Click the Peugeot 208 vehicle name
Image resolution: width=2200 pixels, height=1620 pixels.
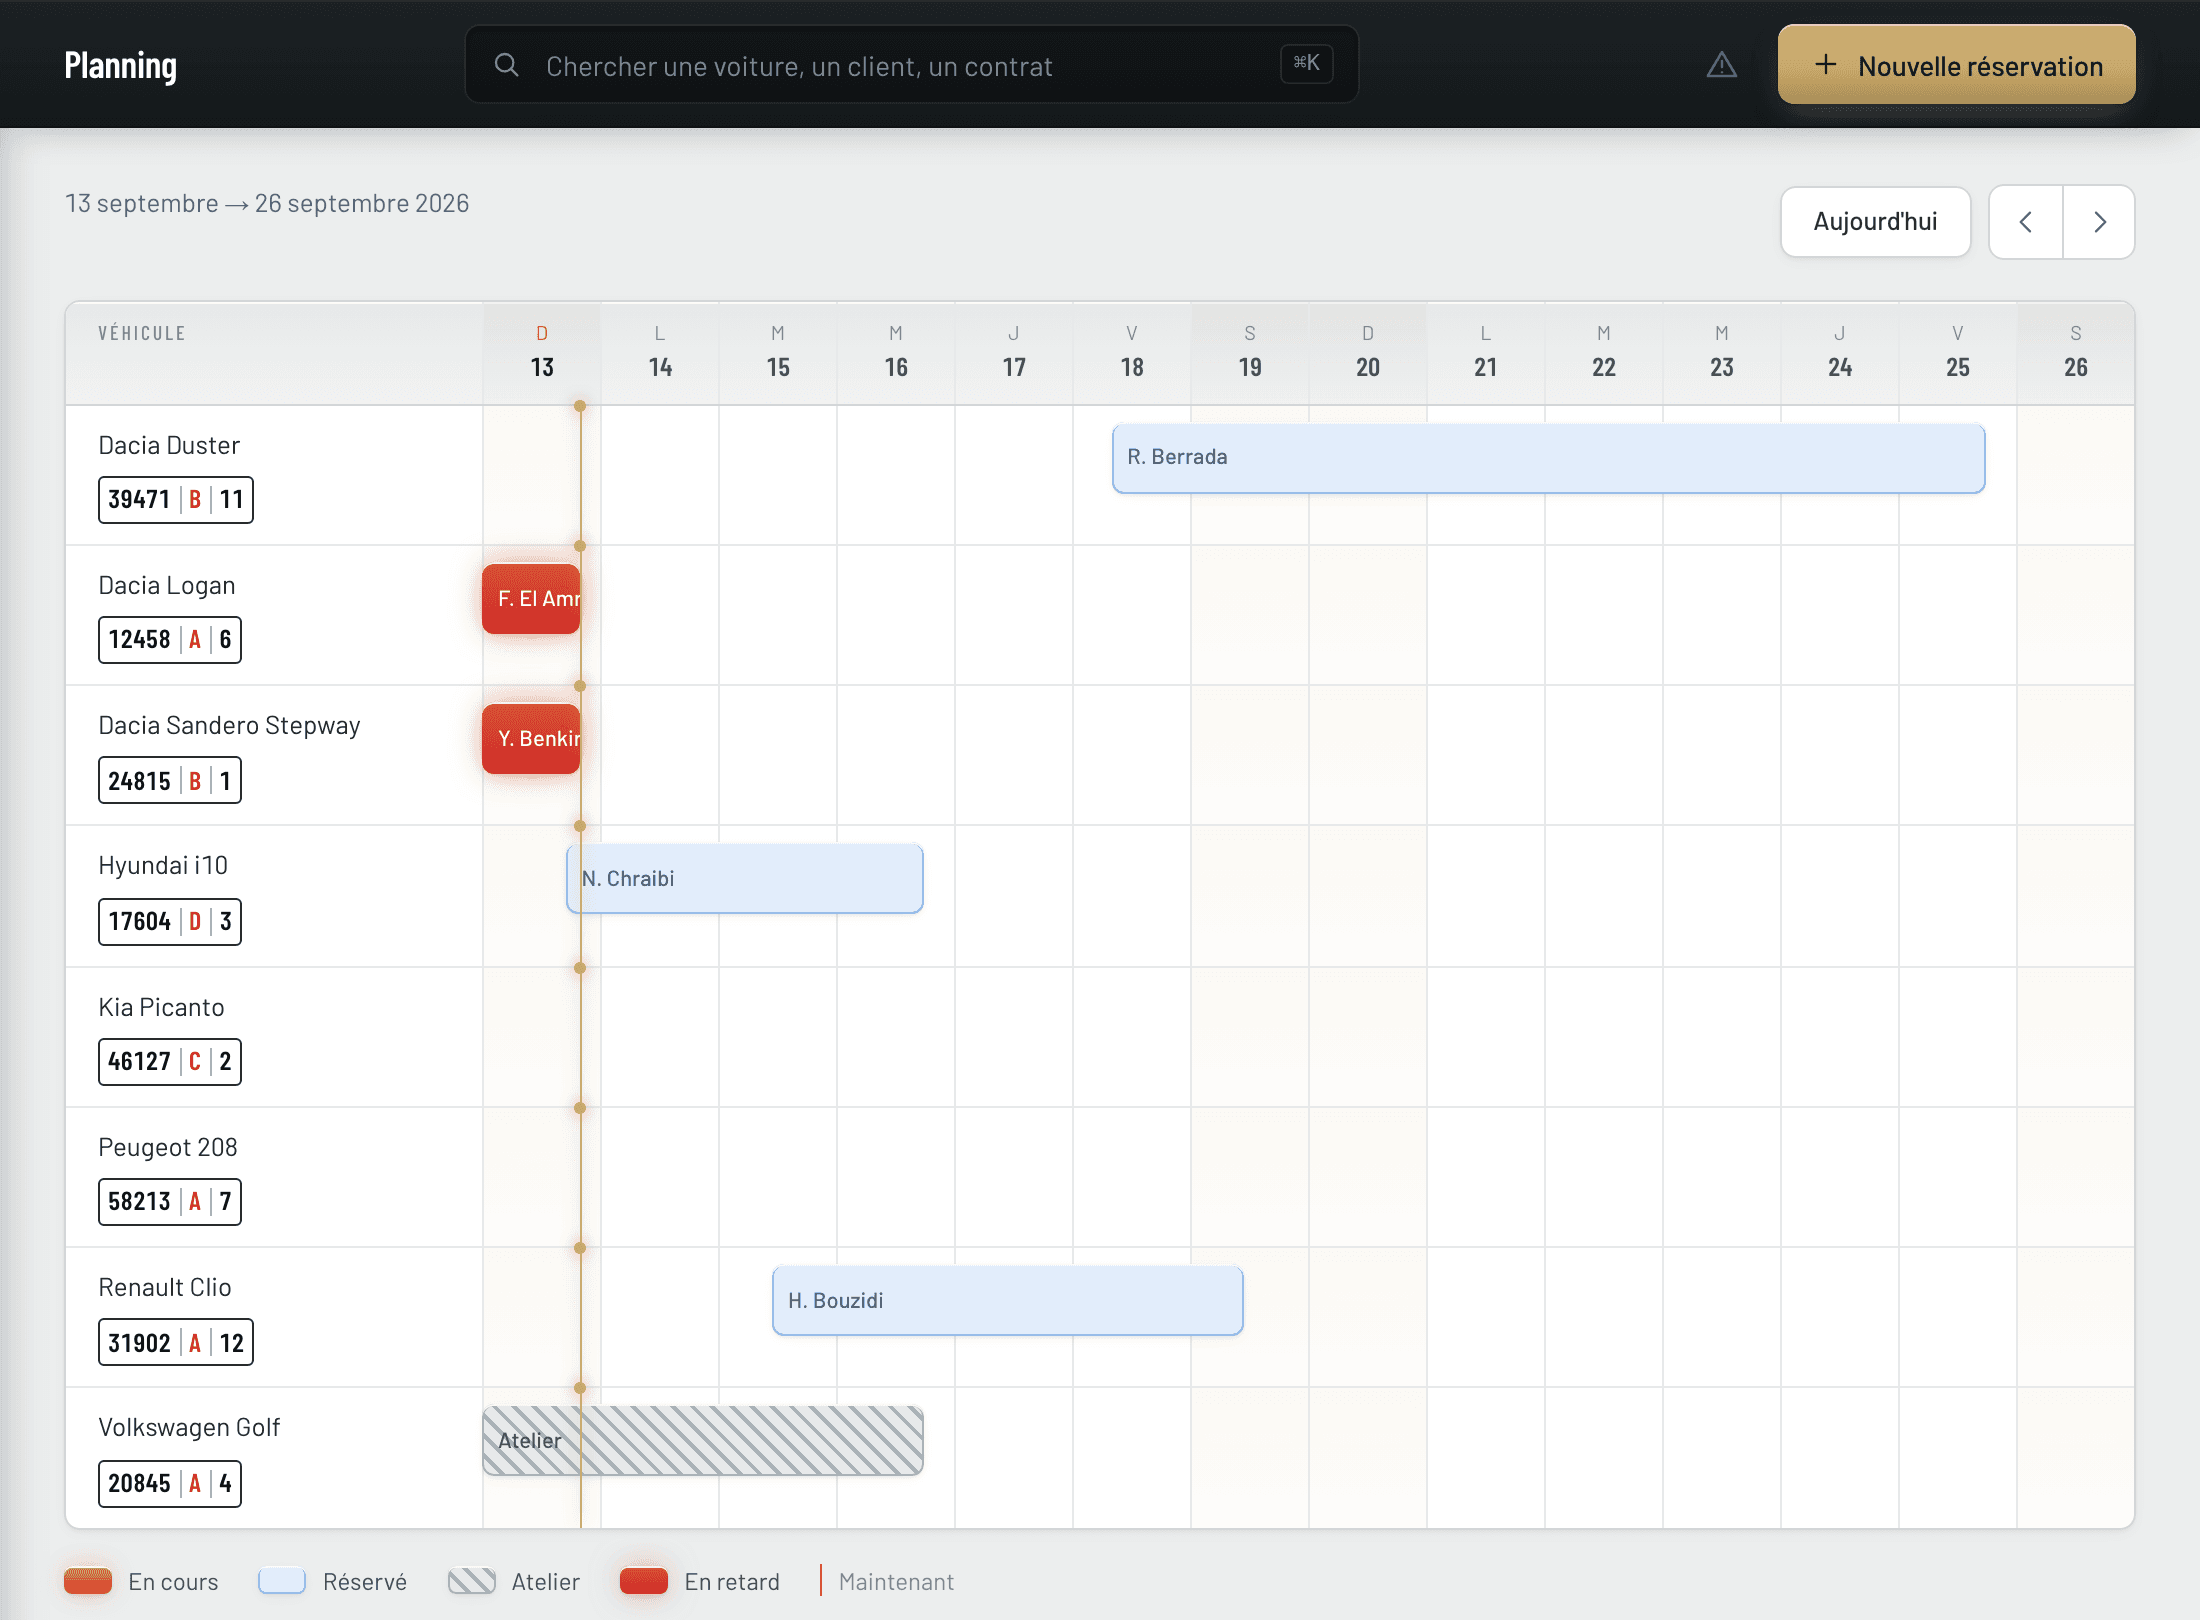tap(168, 1148)
